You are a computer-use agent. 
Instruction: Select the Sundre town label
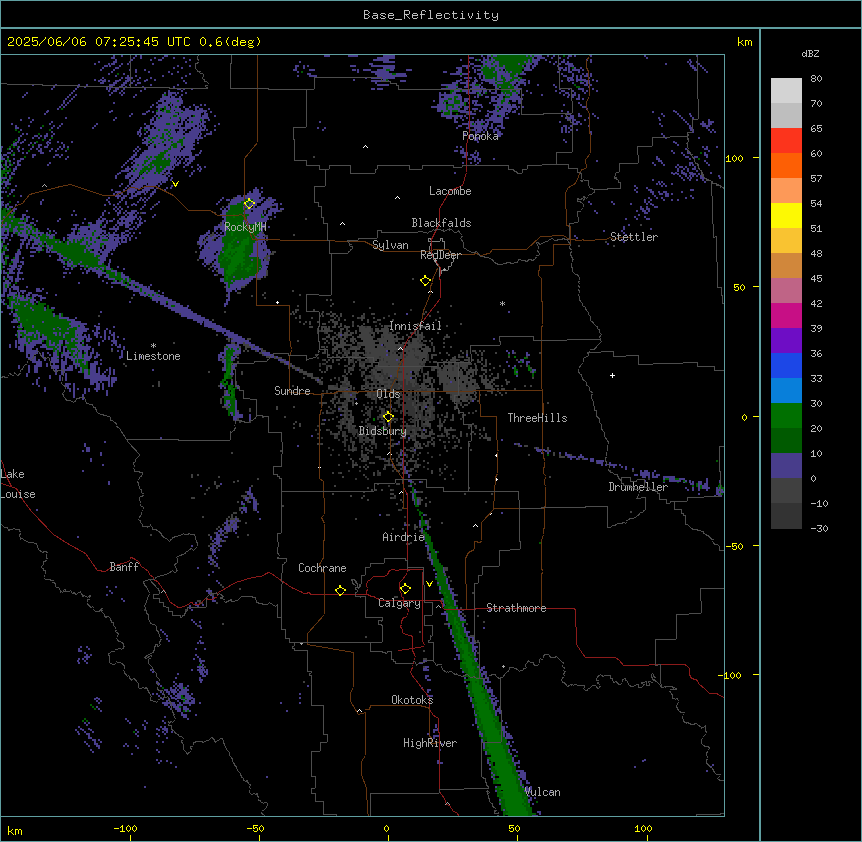(x=292, y=391)
